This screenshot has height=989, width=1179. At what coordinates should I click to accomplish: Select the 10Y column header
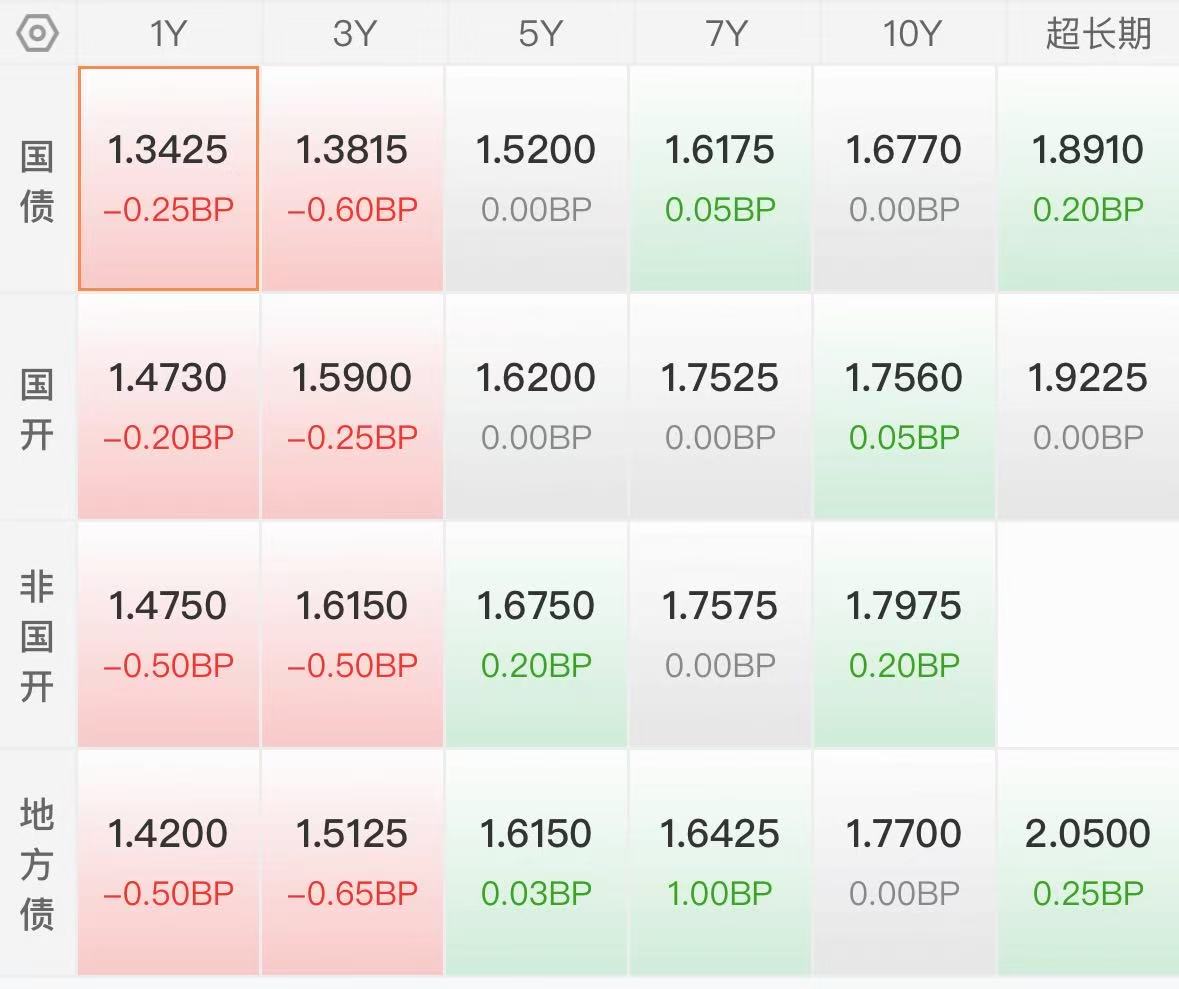[911, 34]
